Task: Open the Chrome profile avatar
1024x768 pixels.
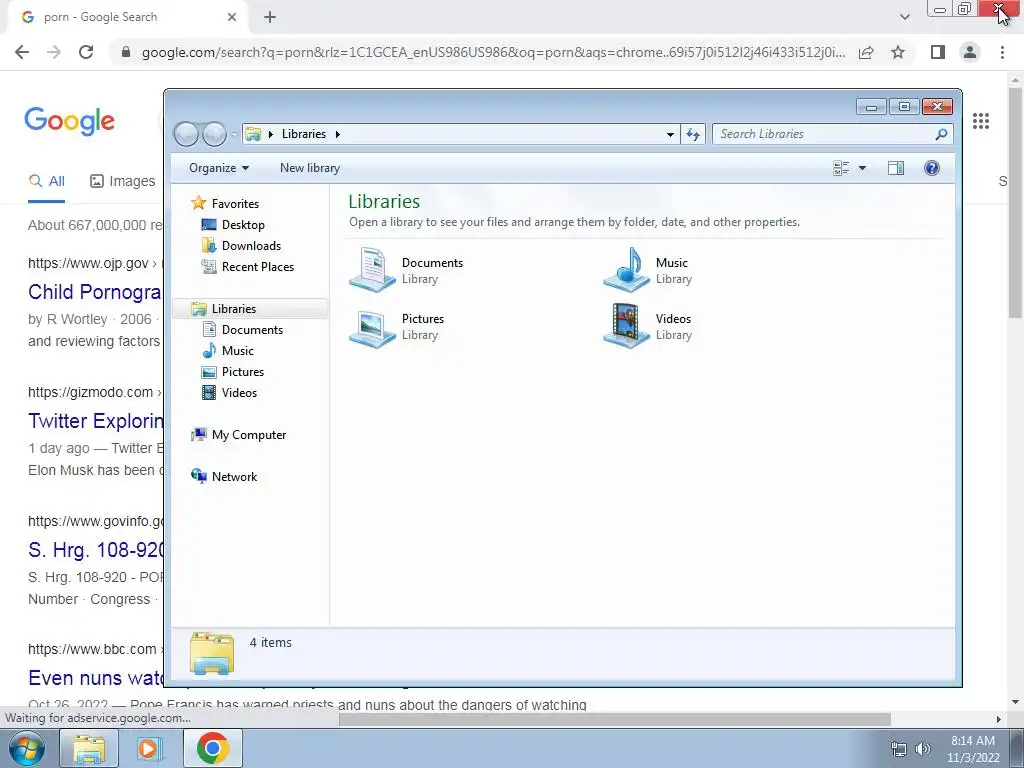Action: 970,52
